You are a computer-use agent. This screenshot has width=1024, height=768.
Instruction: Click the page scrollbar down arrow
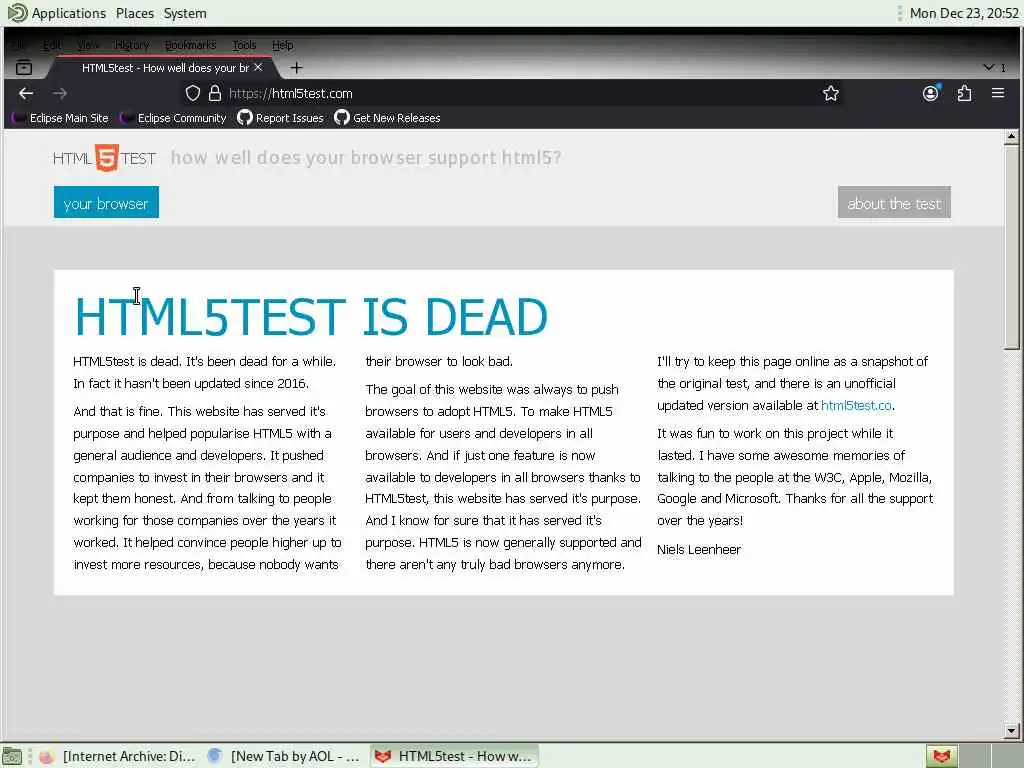pyautogui.click(x=1012, y=731)
